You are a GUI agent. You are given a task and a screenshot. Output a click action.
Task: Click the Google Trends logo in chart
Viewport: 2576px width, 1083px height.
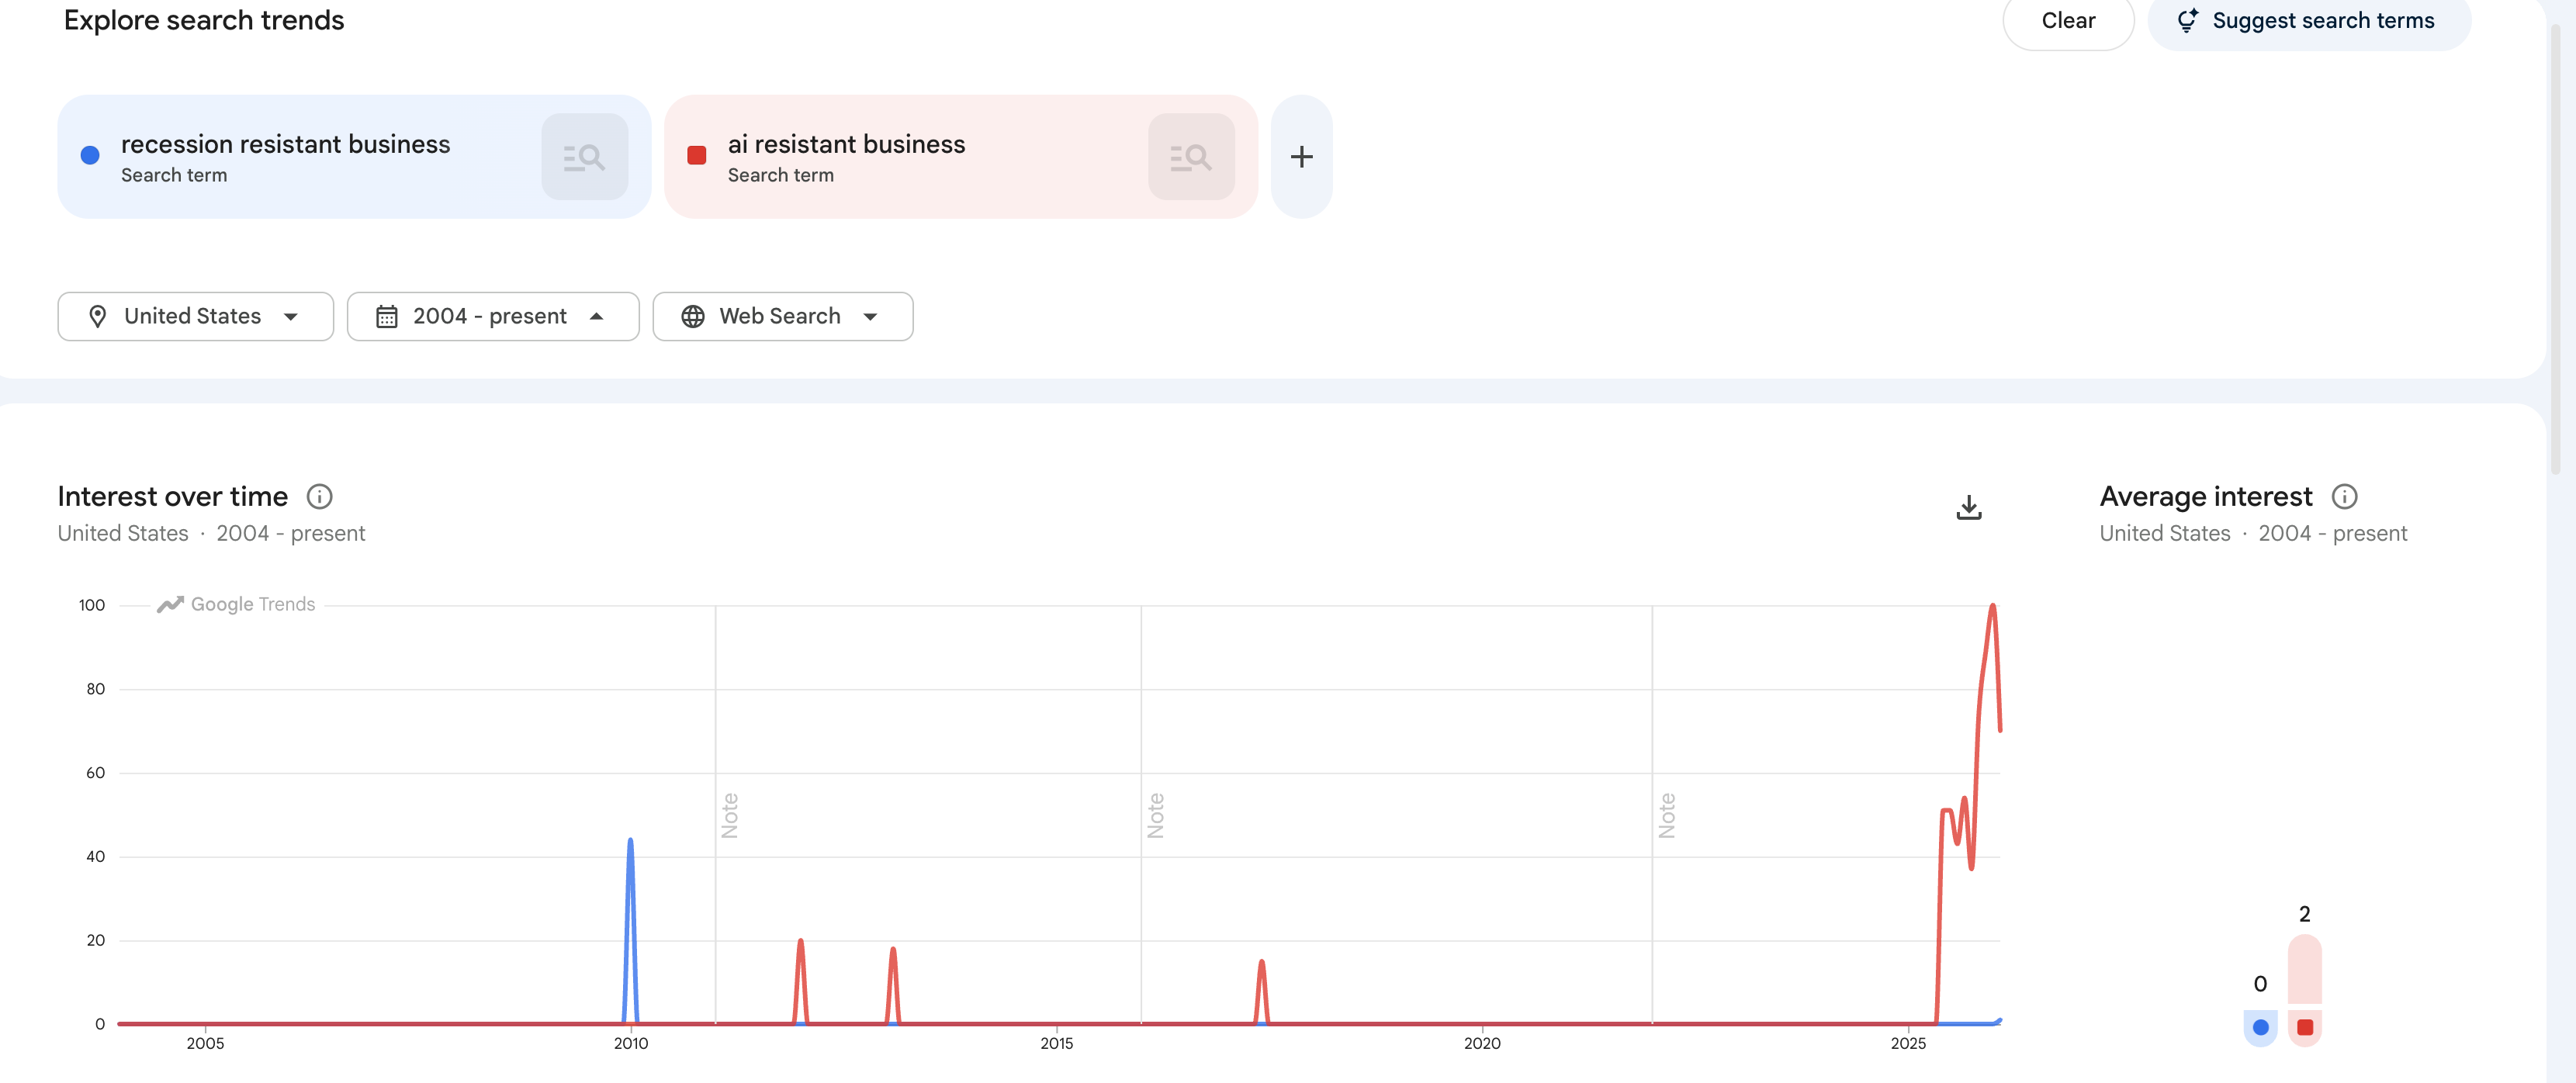click(236, 604)
